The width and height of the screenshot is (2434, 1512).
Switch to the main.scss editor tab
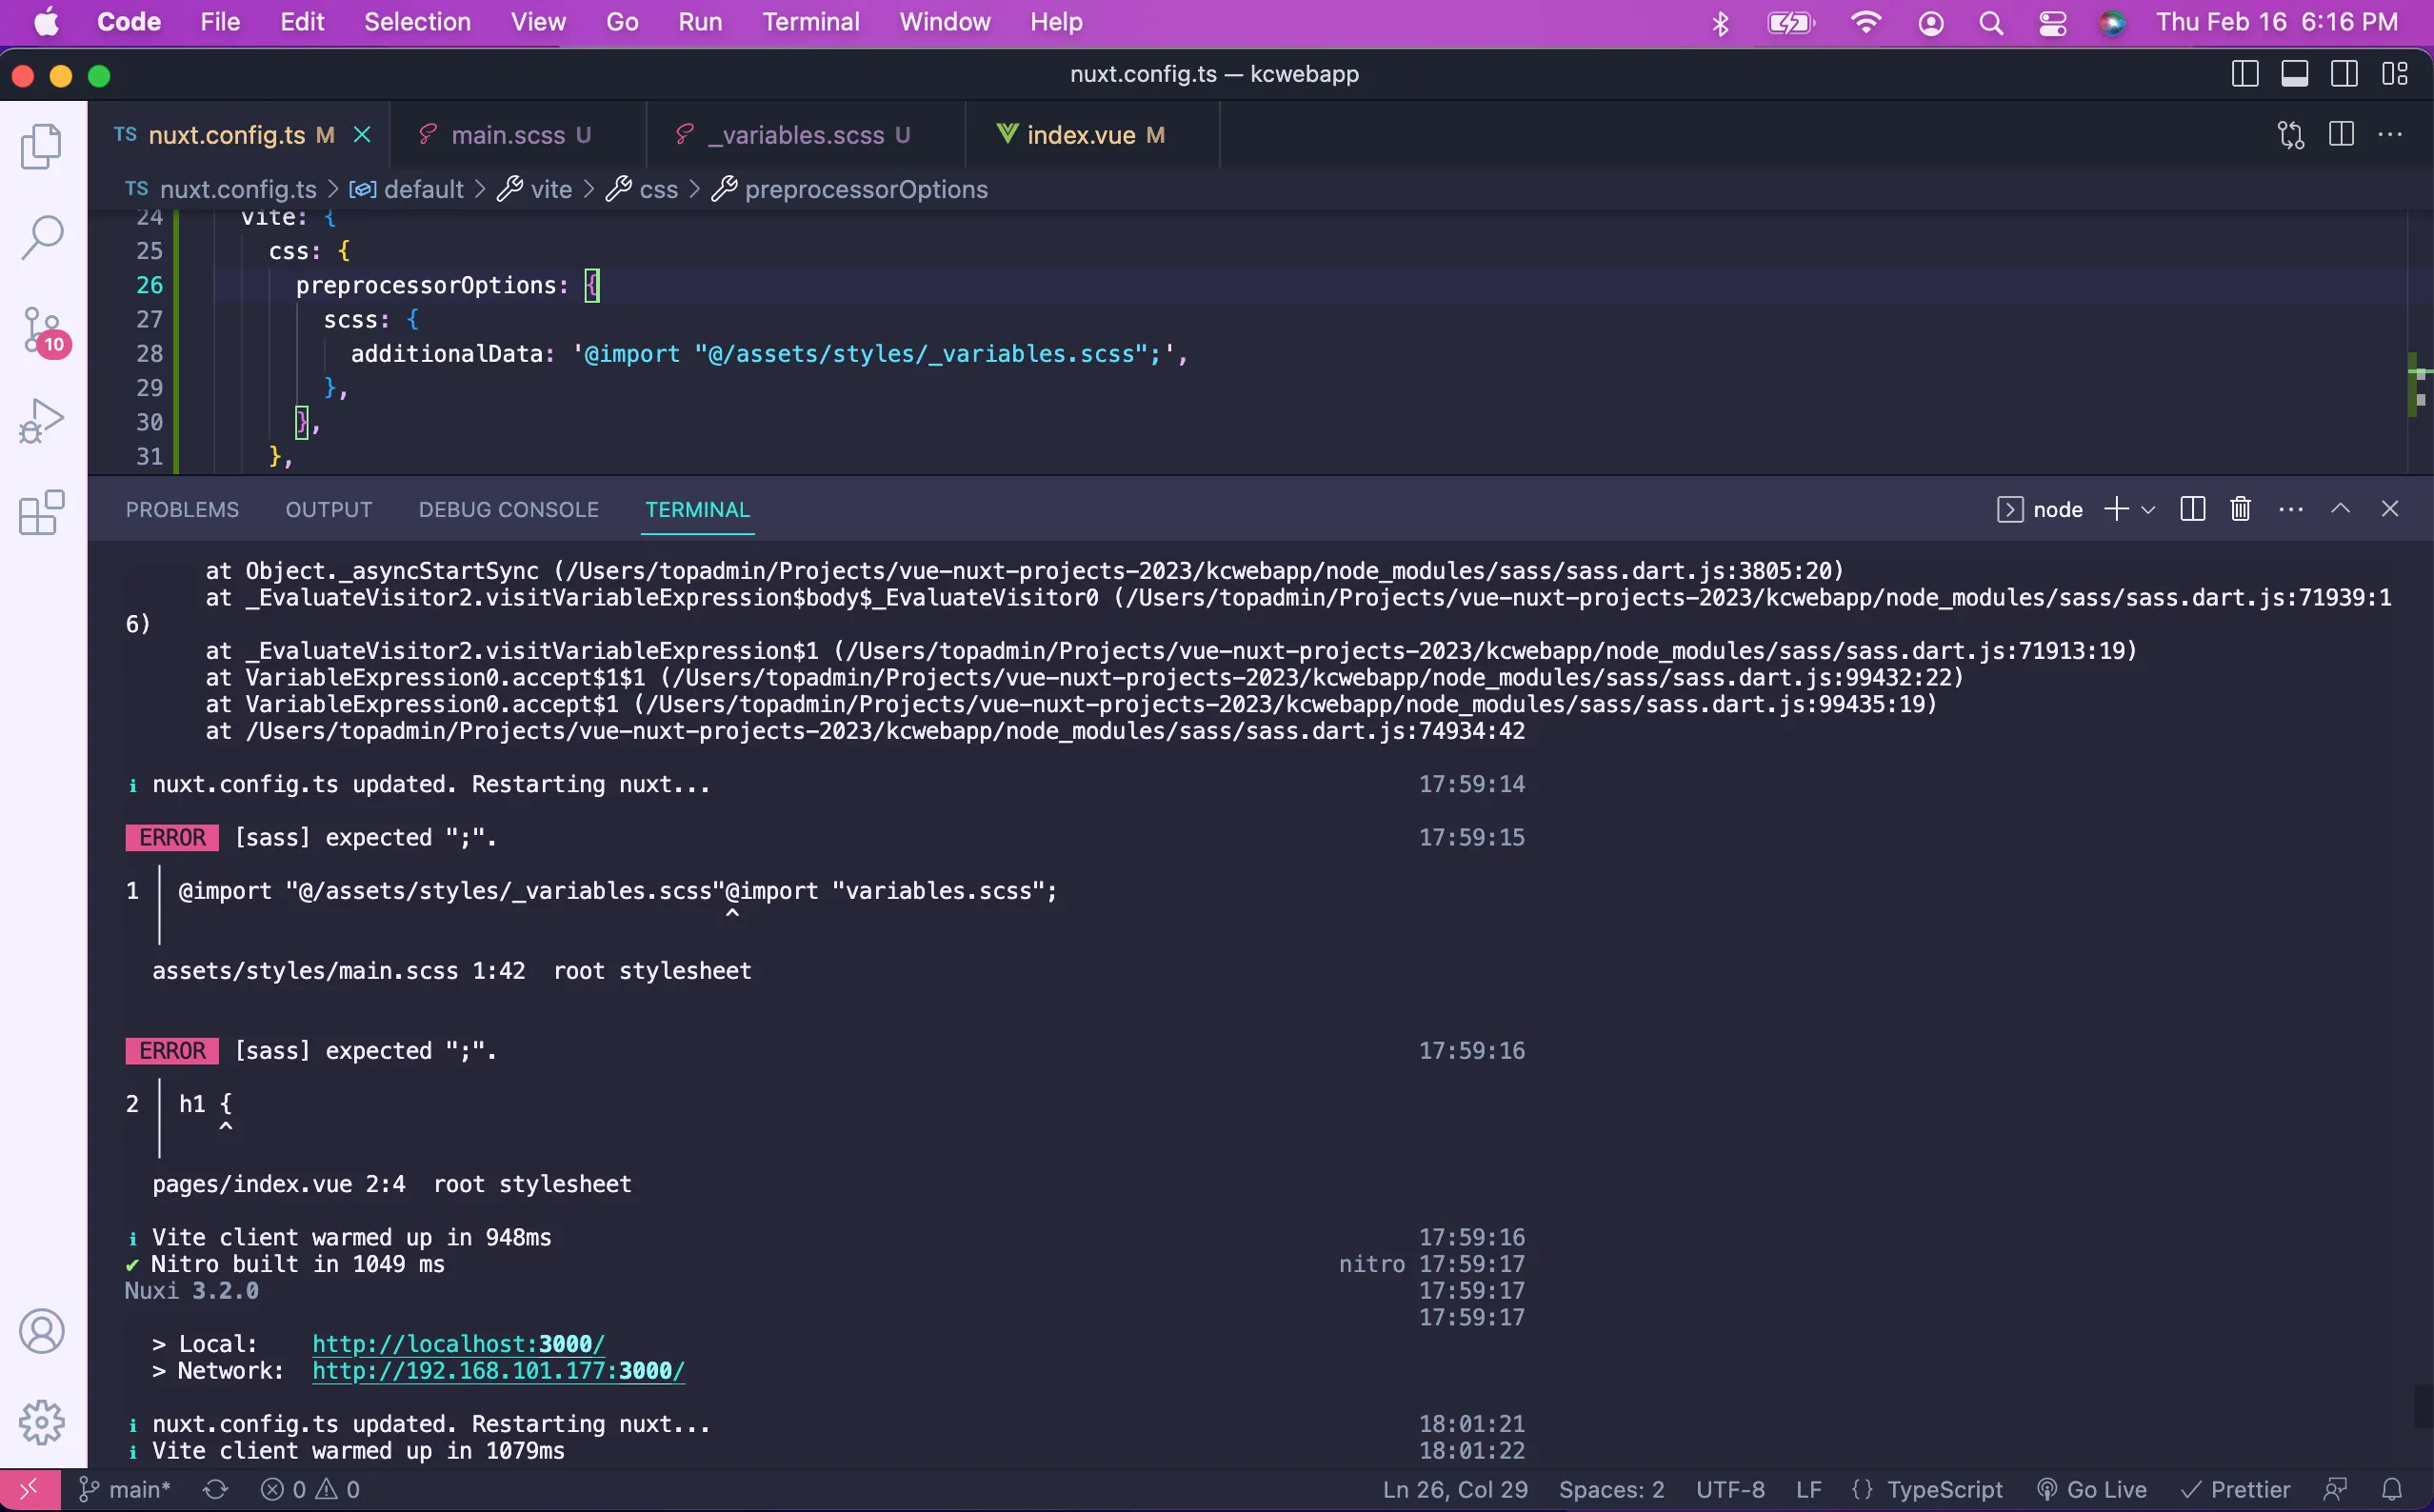(x=508, y=135)
